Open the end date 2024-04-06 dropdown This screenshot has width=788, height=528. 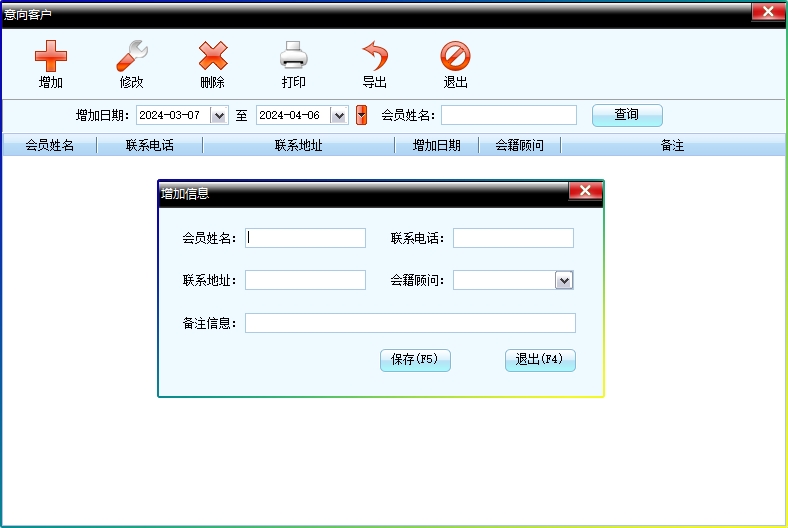click(339, 115)
